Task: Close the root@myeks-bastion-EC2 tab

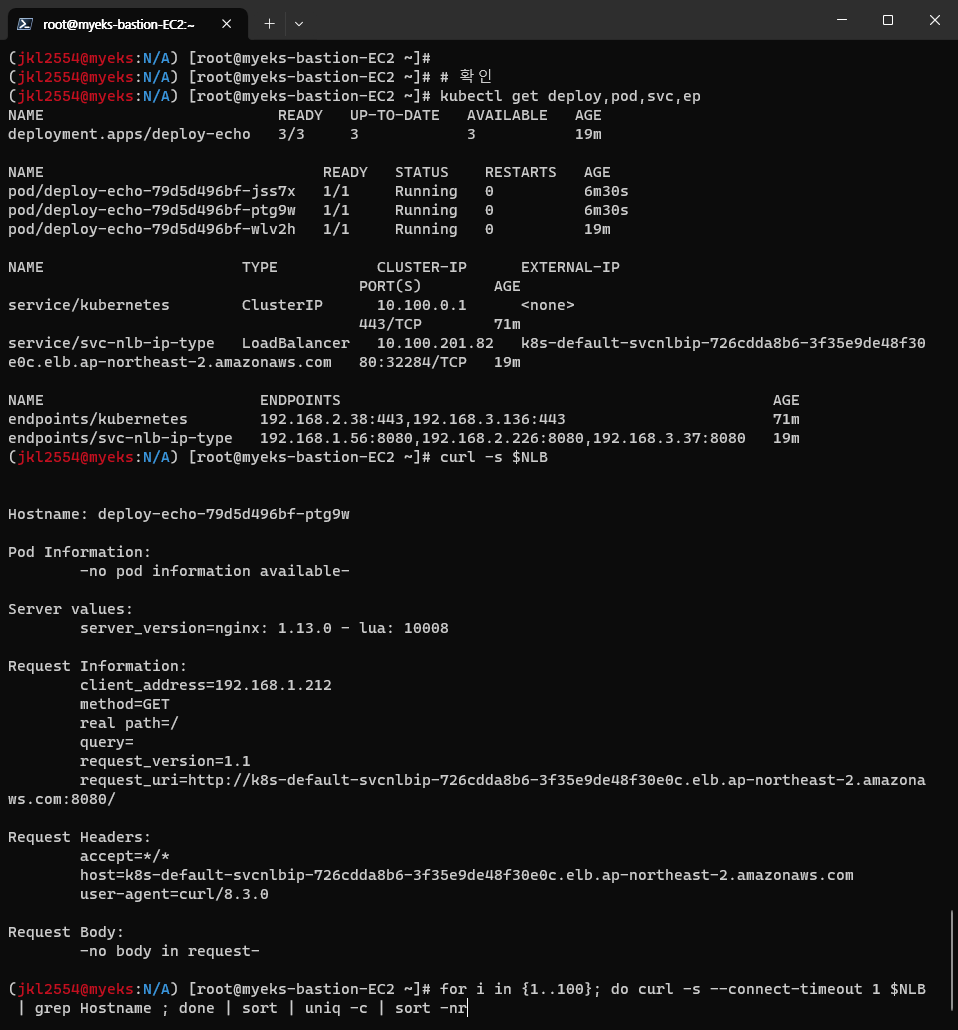Action: coord(227,24)
